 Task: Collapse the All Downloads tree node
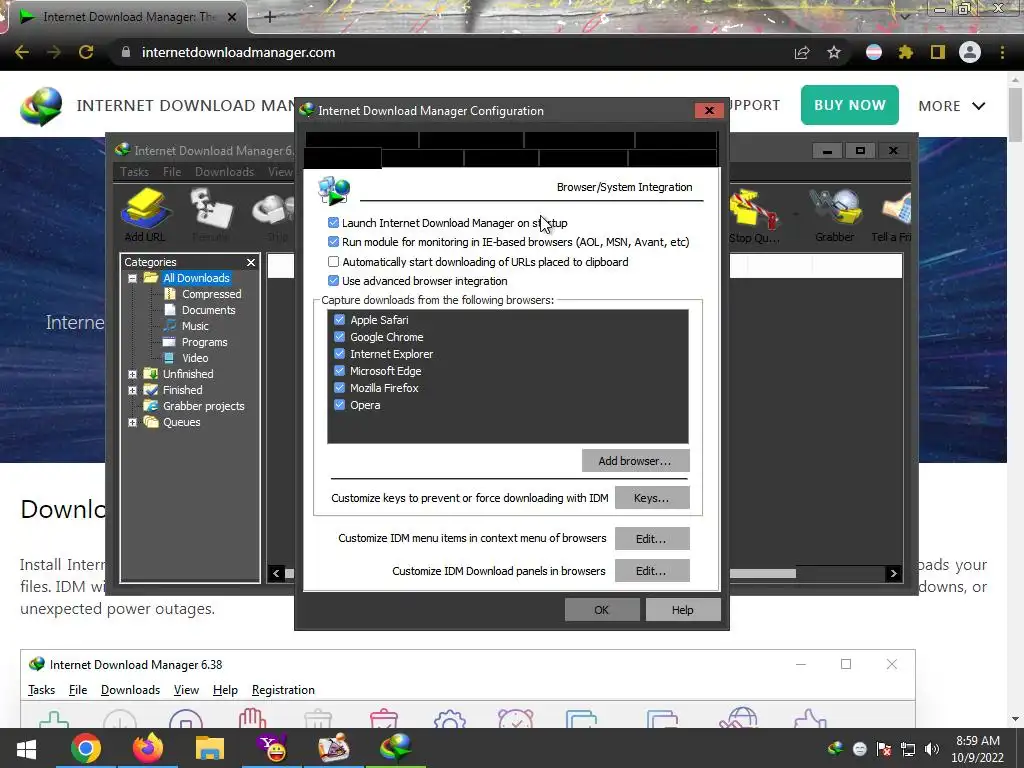pos(132,278)
